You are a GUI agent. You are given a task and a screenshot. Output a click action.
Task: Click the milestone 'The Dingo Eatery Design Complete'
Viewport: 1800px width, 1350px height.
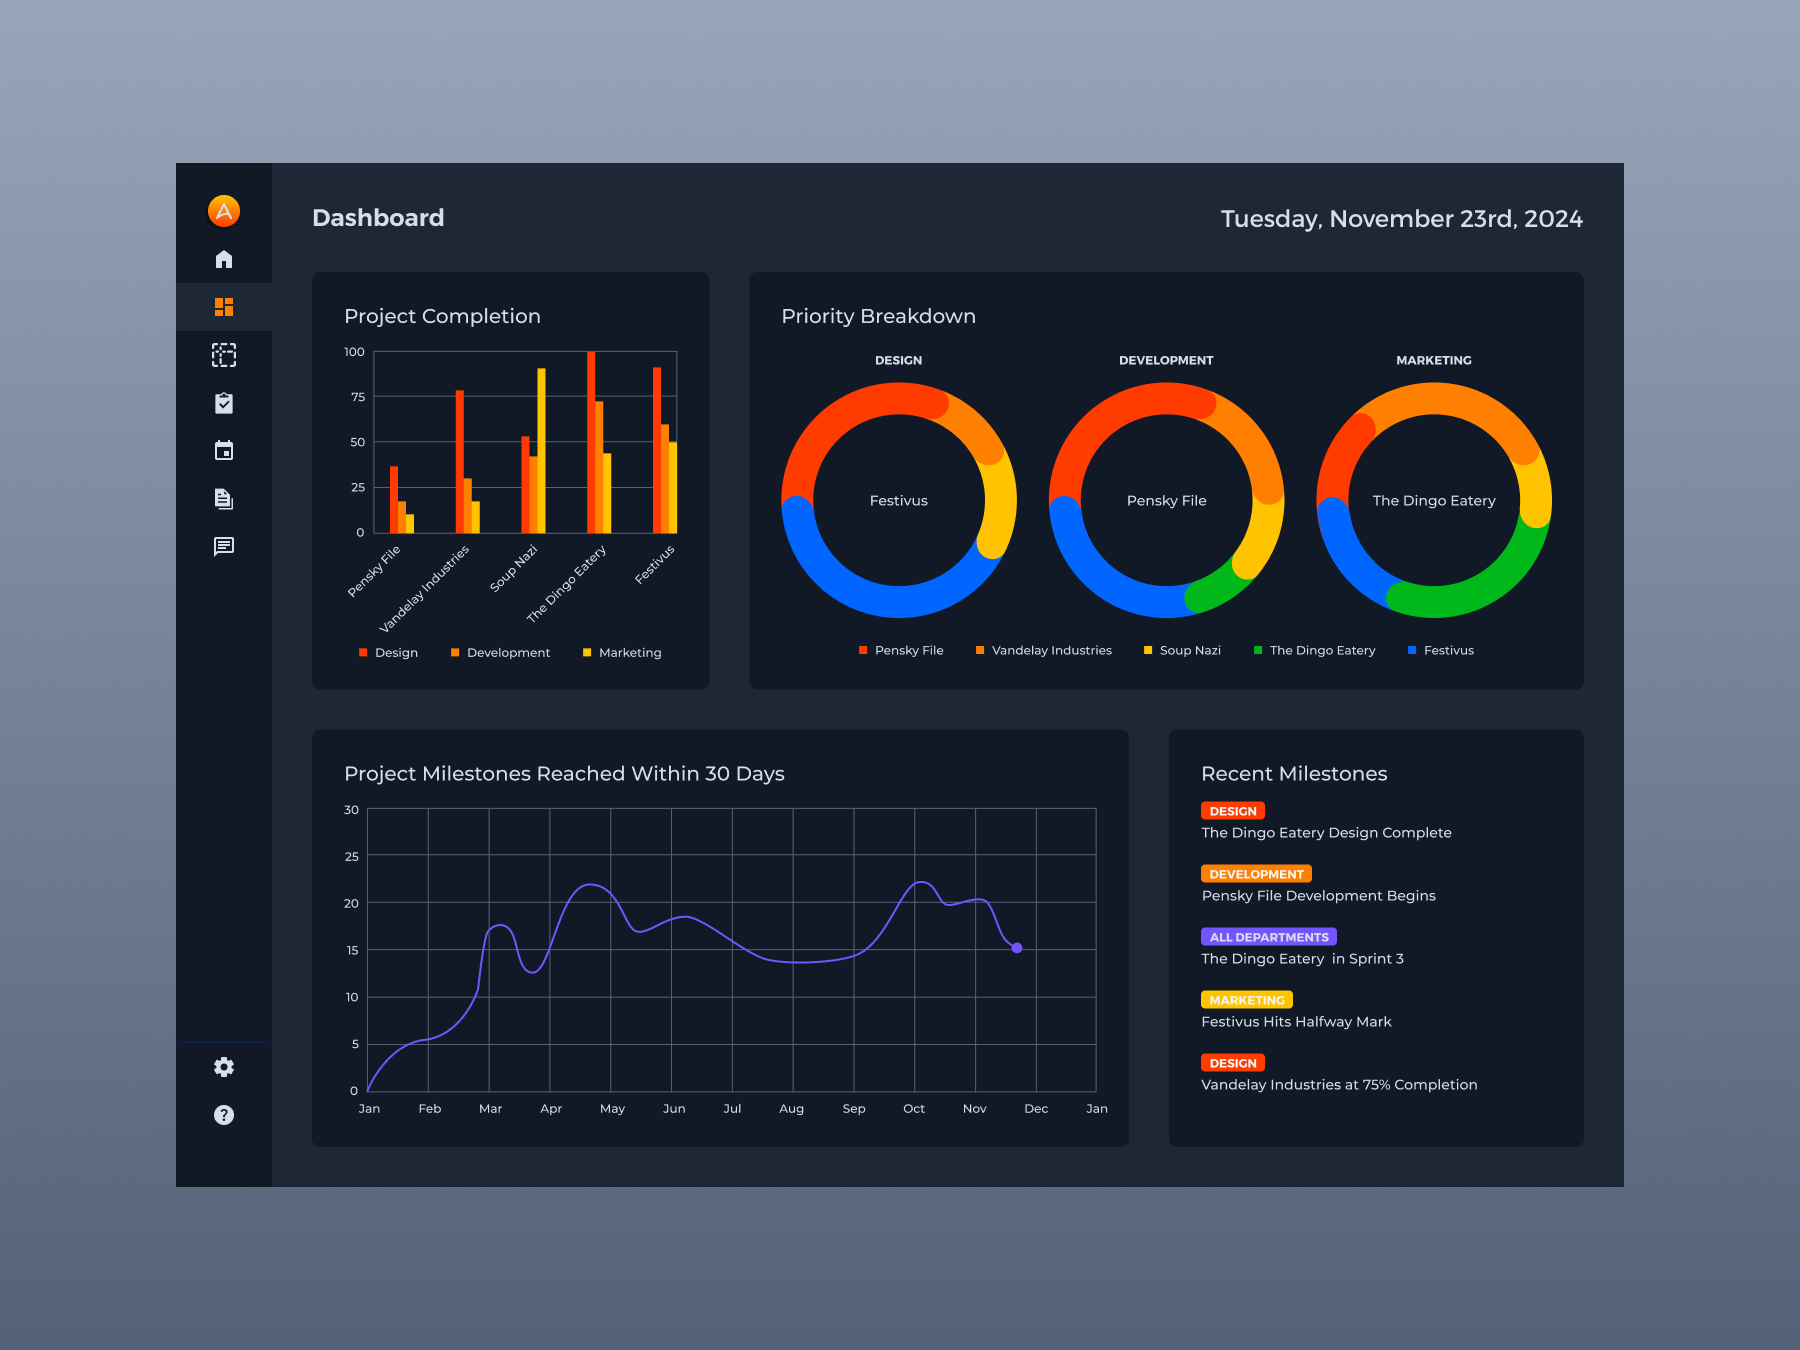pos(1327,832)
